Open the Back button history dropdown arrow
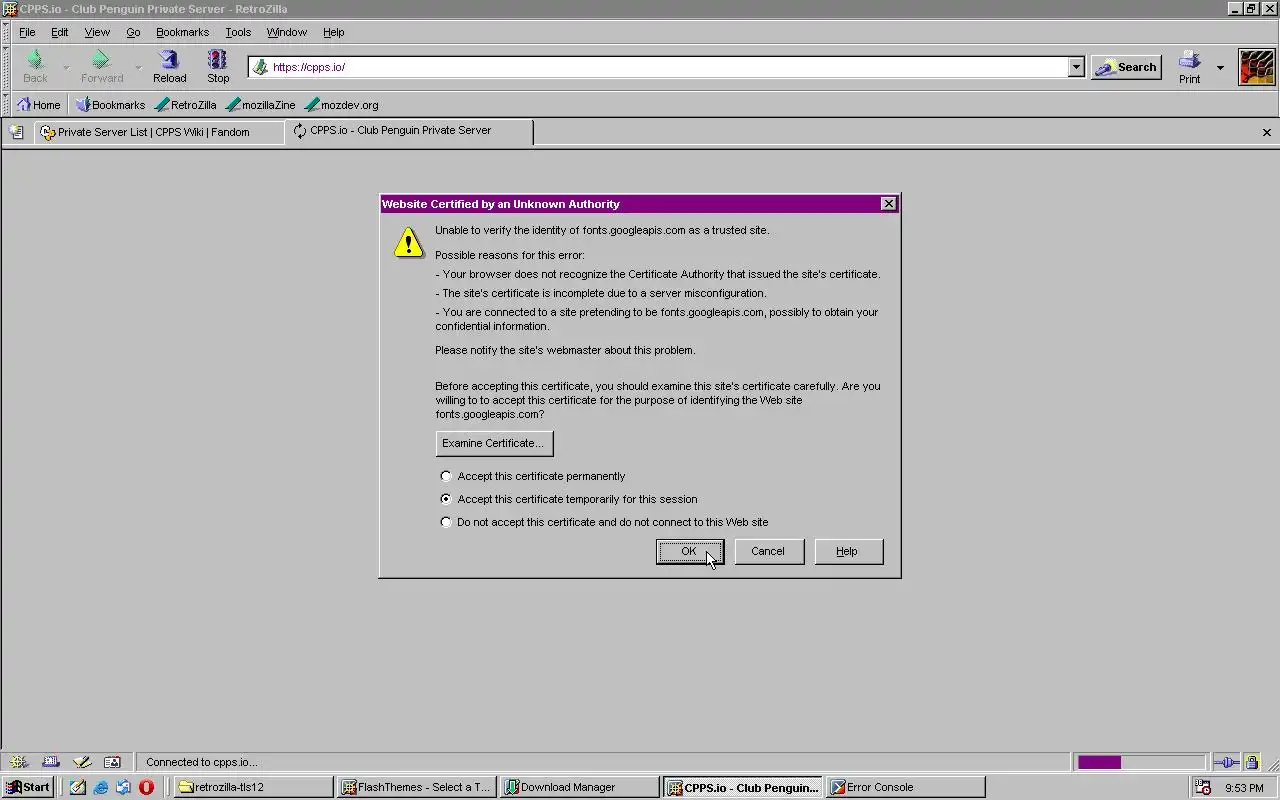The height and width of the screenshot is (800, 1280). [66, 67]
